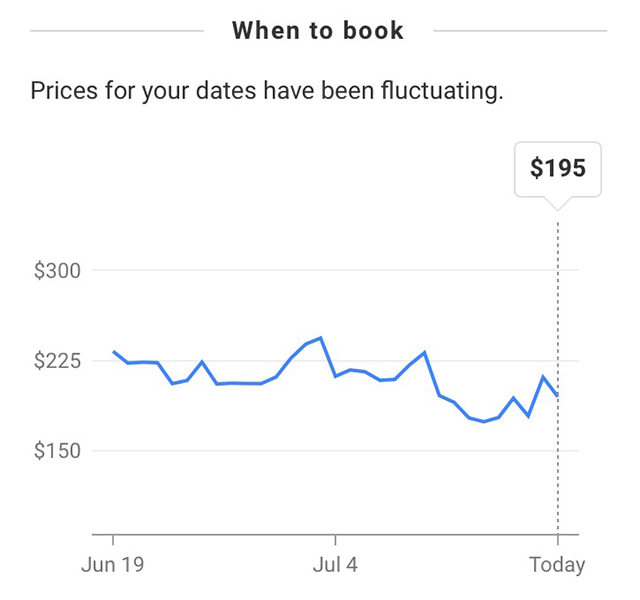The image size is (640, 600).
Task: Click the price line peak before Jul 4
Action: [x=321, y=338]
